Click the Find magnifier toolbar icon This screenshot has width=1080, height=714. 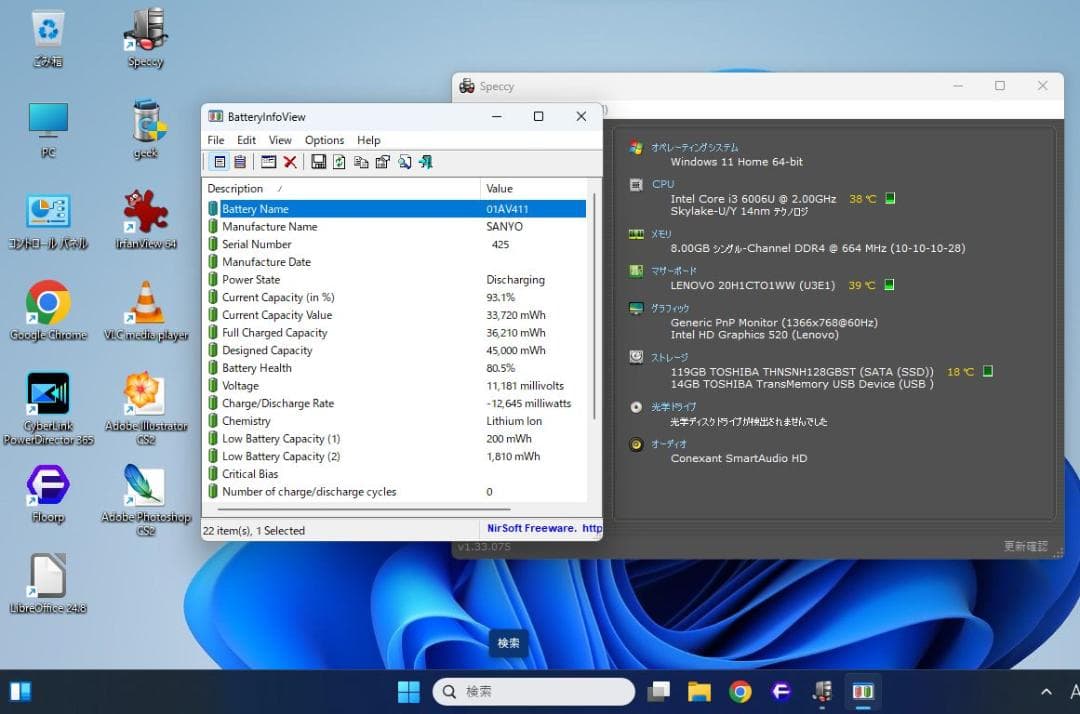404,162
